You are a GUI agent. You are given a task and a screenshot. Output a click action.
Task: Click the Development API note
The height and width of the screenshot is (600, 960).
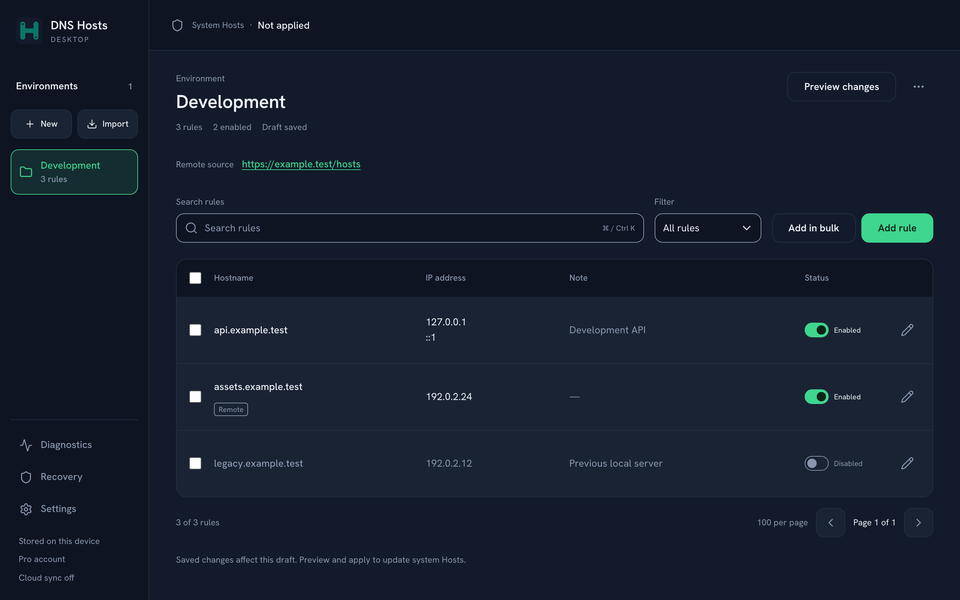[607, 330]
